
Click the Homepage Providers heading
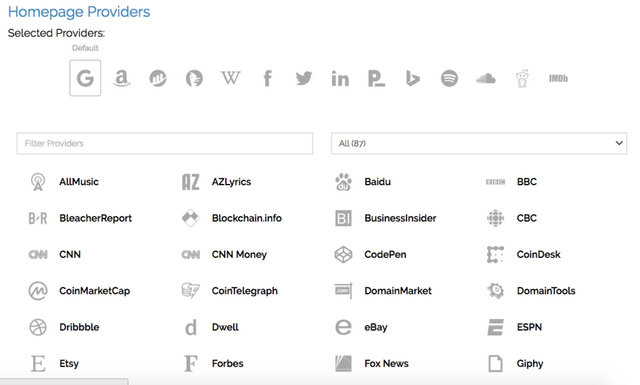coord(79,12)
